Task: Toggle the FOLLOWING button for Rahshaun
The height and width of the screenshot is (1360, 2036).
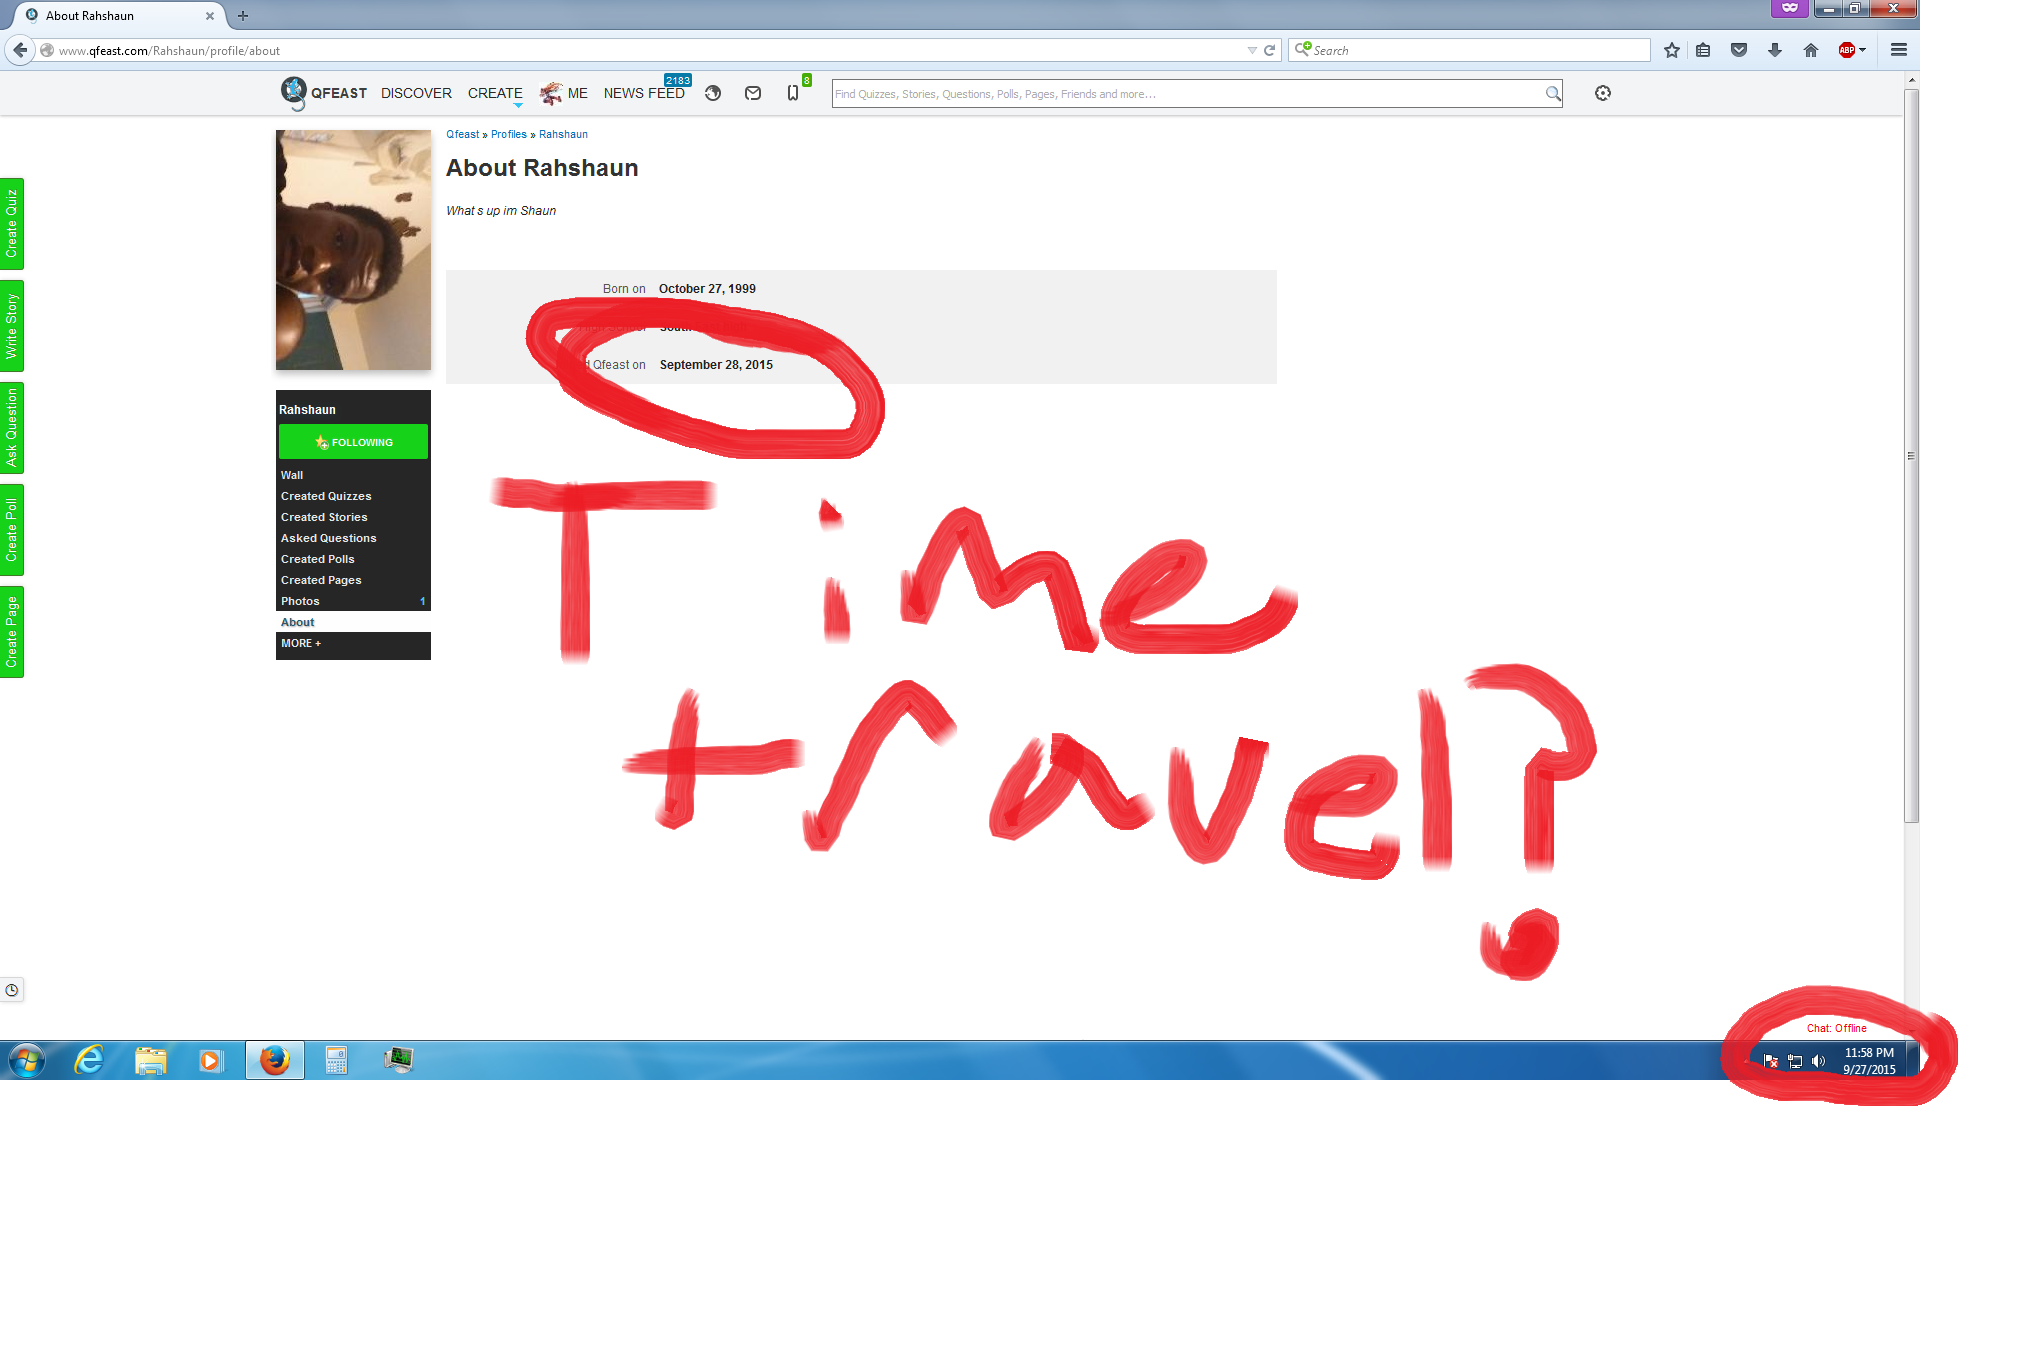Action: [x=352, y=442]
